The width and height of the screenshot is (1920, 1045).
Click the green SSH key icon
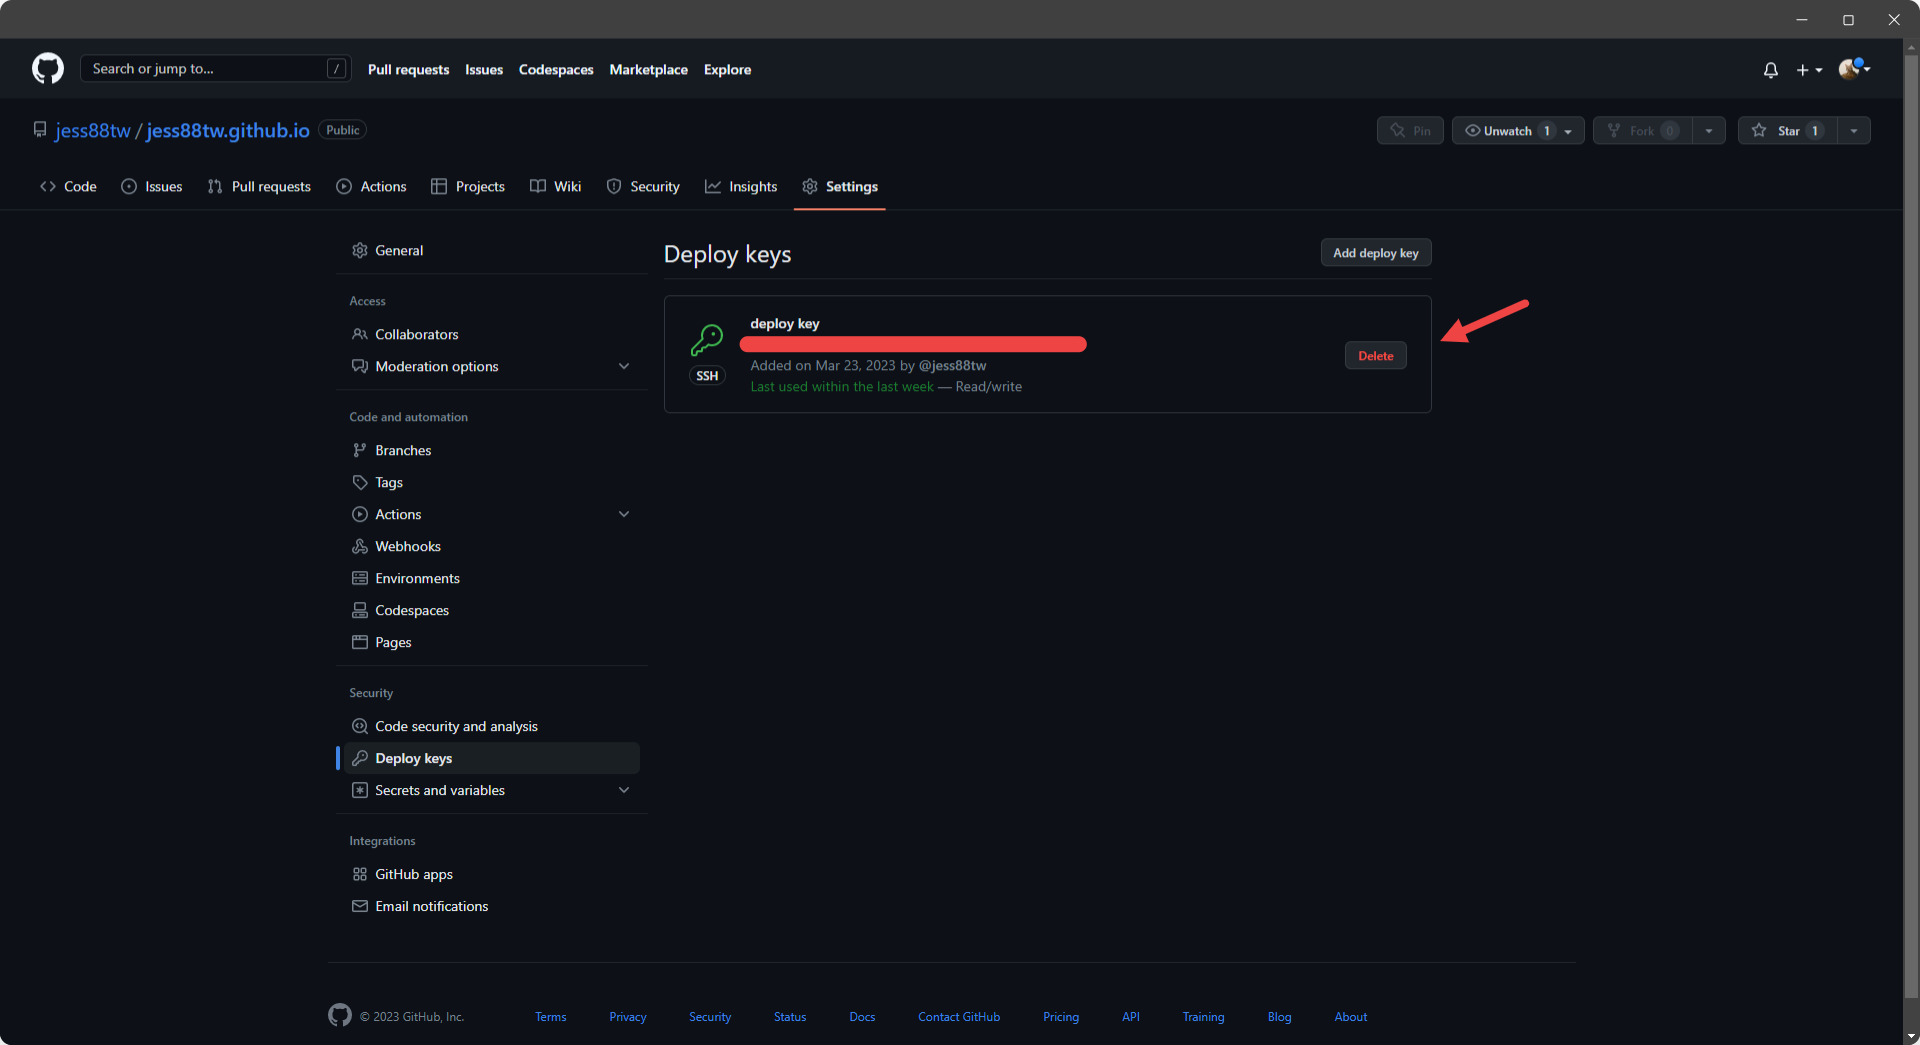tap(707, 340)
